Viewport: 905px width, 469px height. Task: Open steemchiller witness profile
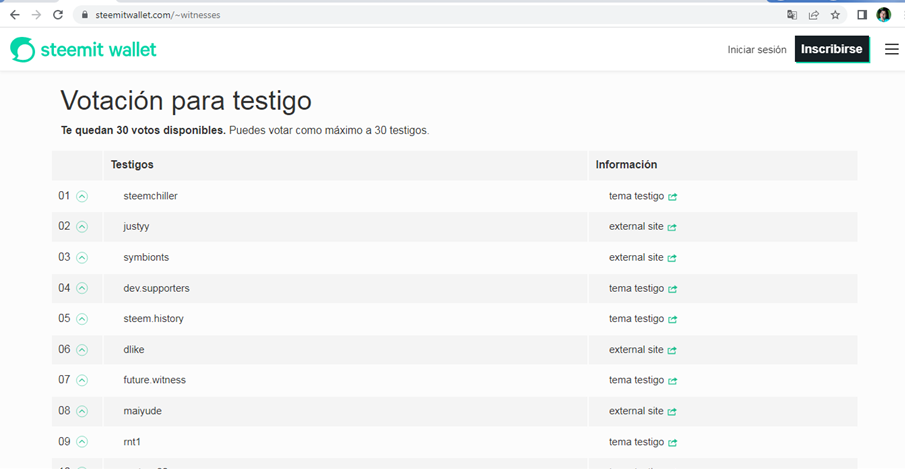(x=150, y=196)
